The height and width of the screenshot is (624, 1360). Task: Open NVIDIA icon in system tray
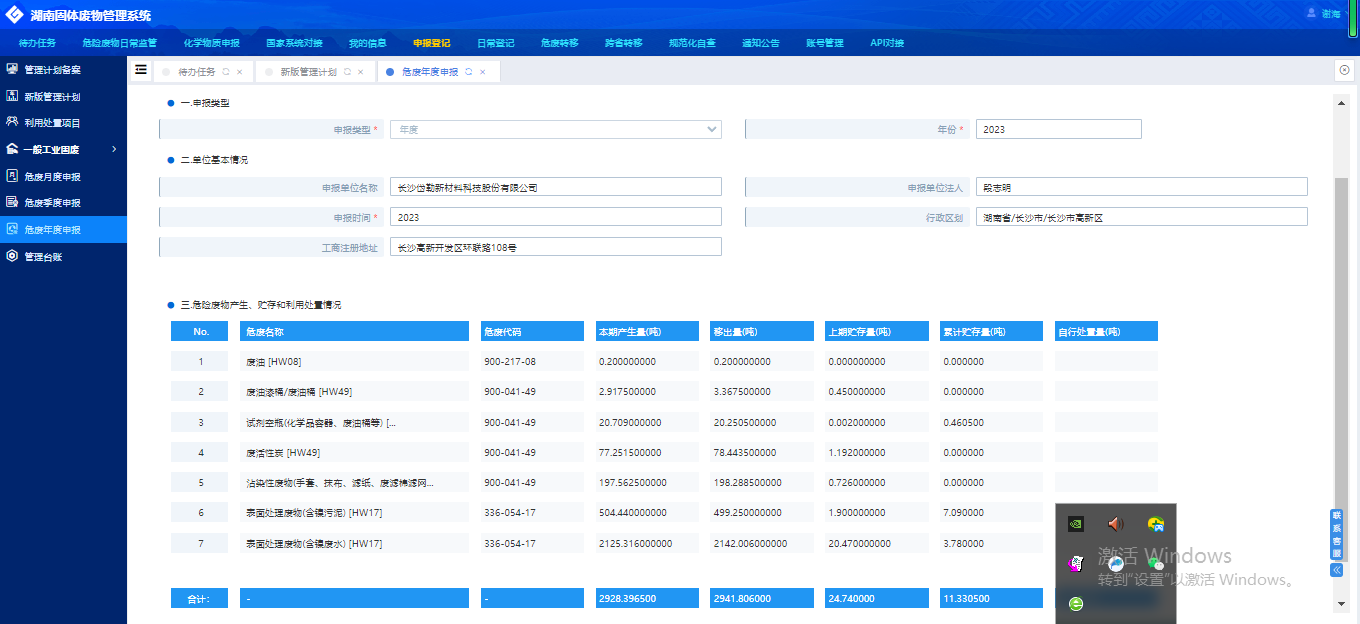pyautogui.click(x=1076, y=523)
